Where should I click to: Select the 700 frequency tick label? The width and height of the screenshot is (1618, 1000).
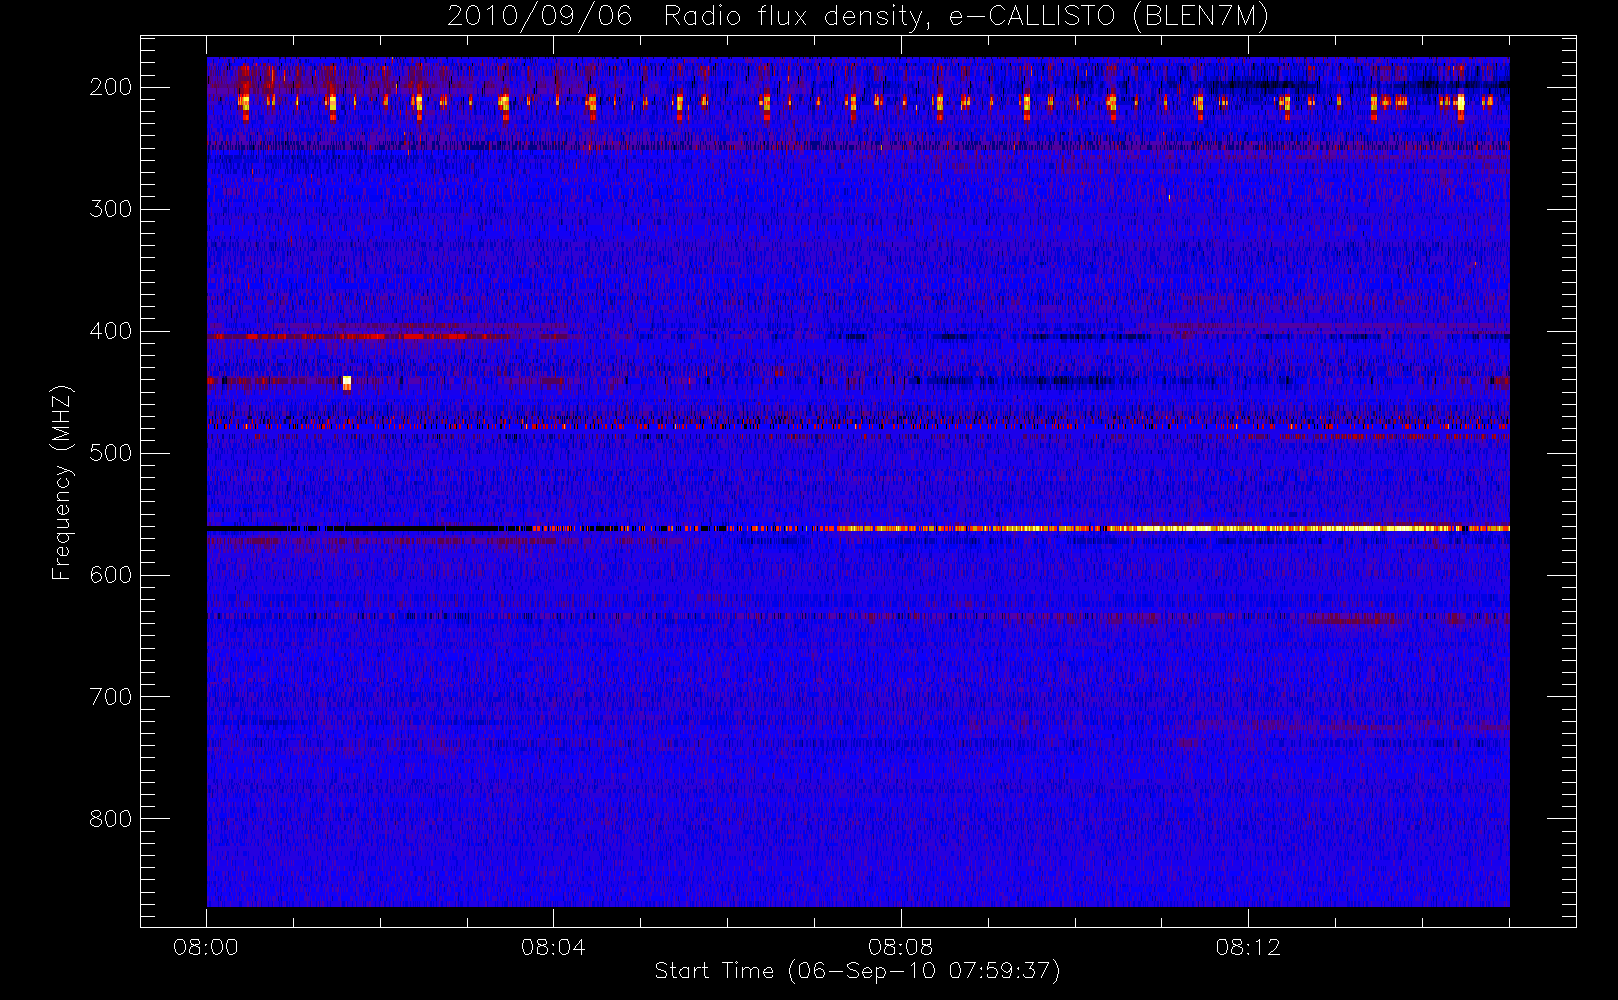coord(111,697)
